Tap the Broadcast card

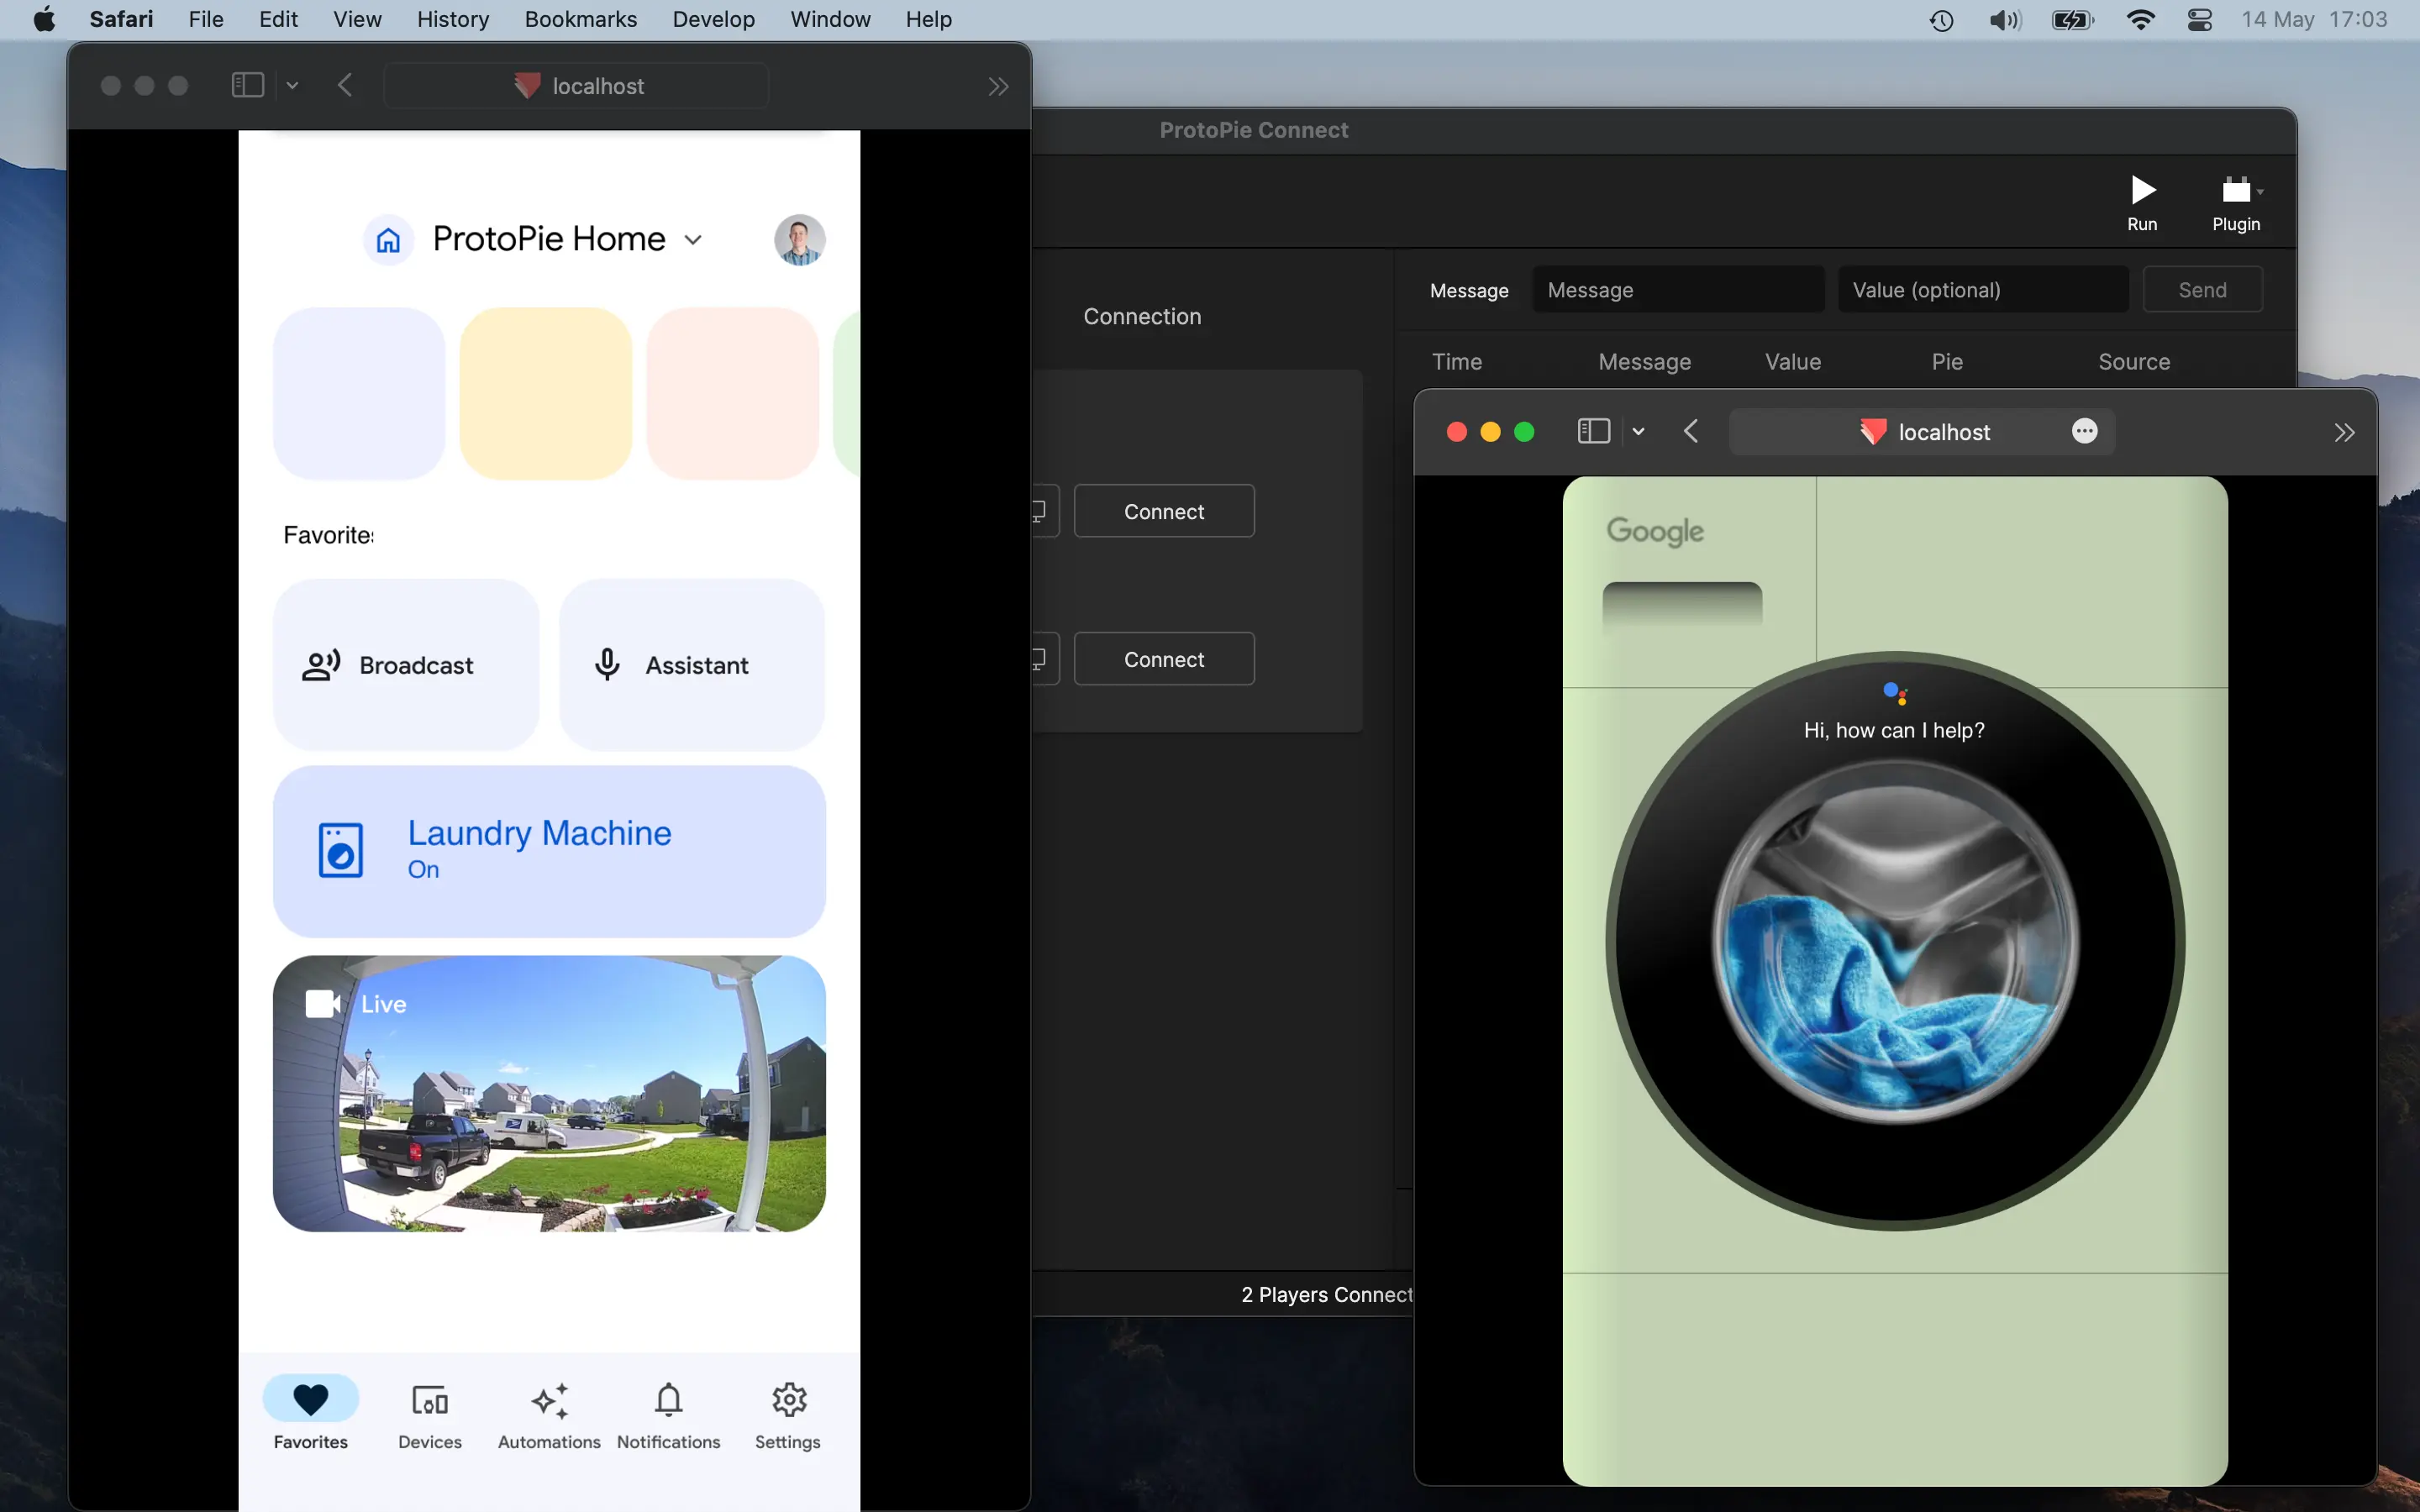[405, 665]
